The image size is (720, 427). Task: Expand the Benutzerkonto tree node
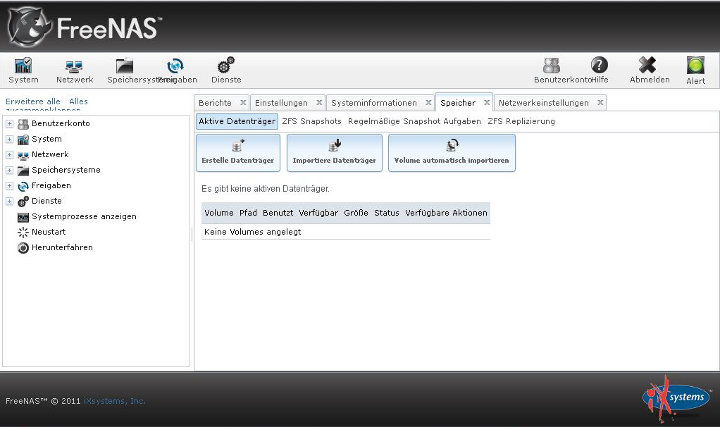tap(9, 124)
